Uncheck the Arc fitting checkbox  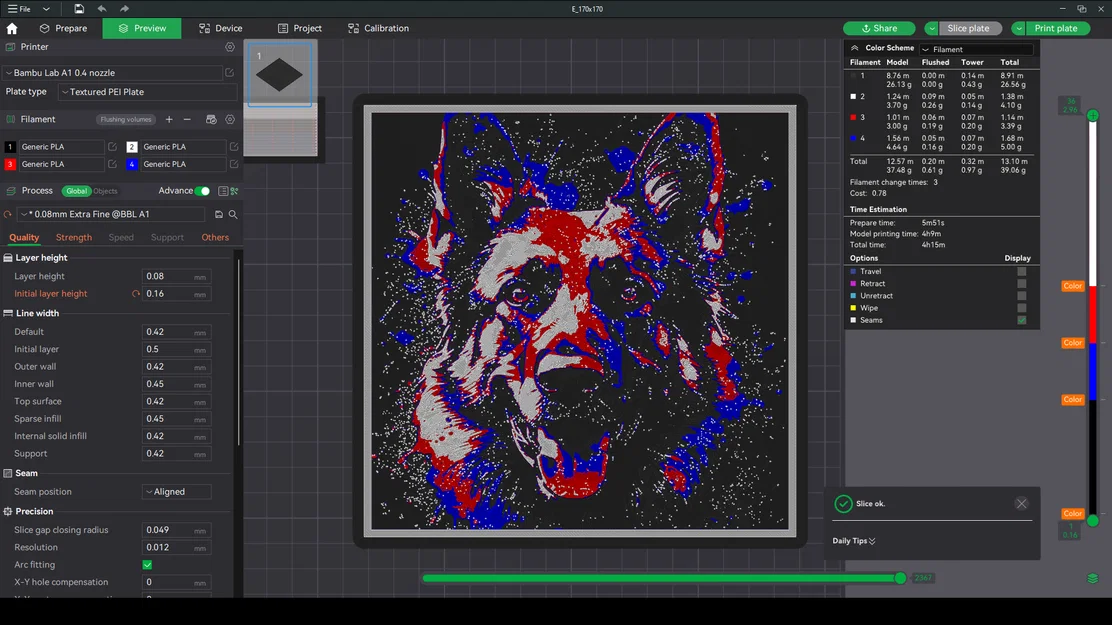coord(148,565)
